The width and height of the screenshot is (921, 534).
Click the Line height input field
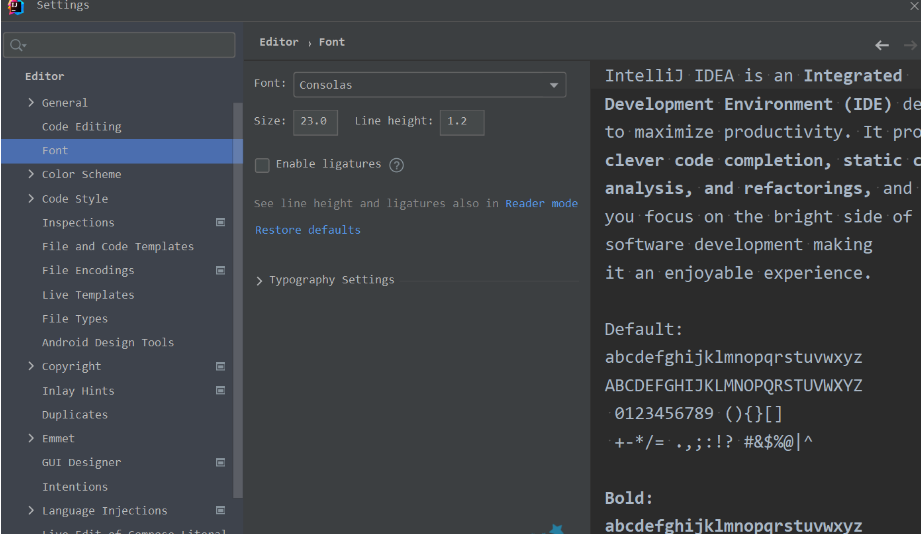461,122
